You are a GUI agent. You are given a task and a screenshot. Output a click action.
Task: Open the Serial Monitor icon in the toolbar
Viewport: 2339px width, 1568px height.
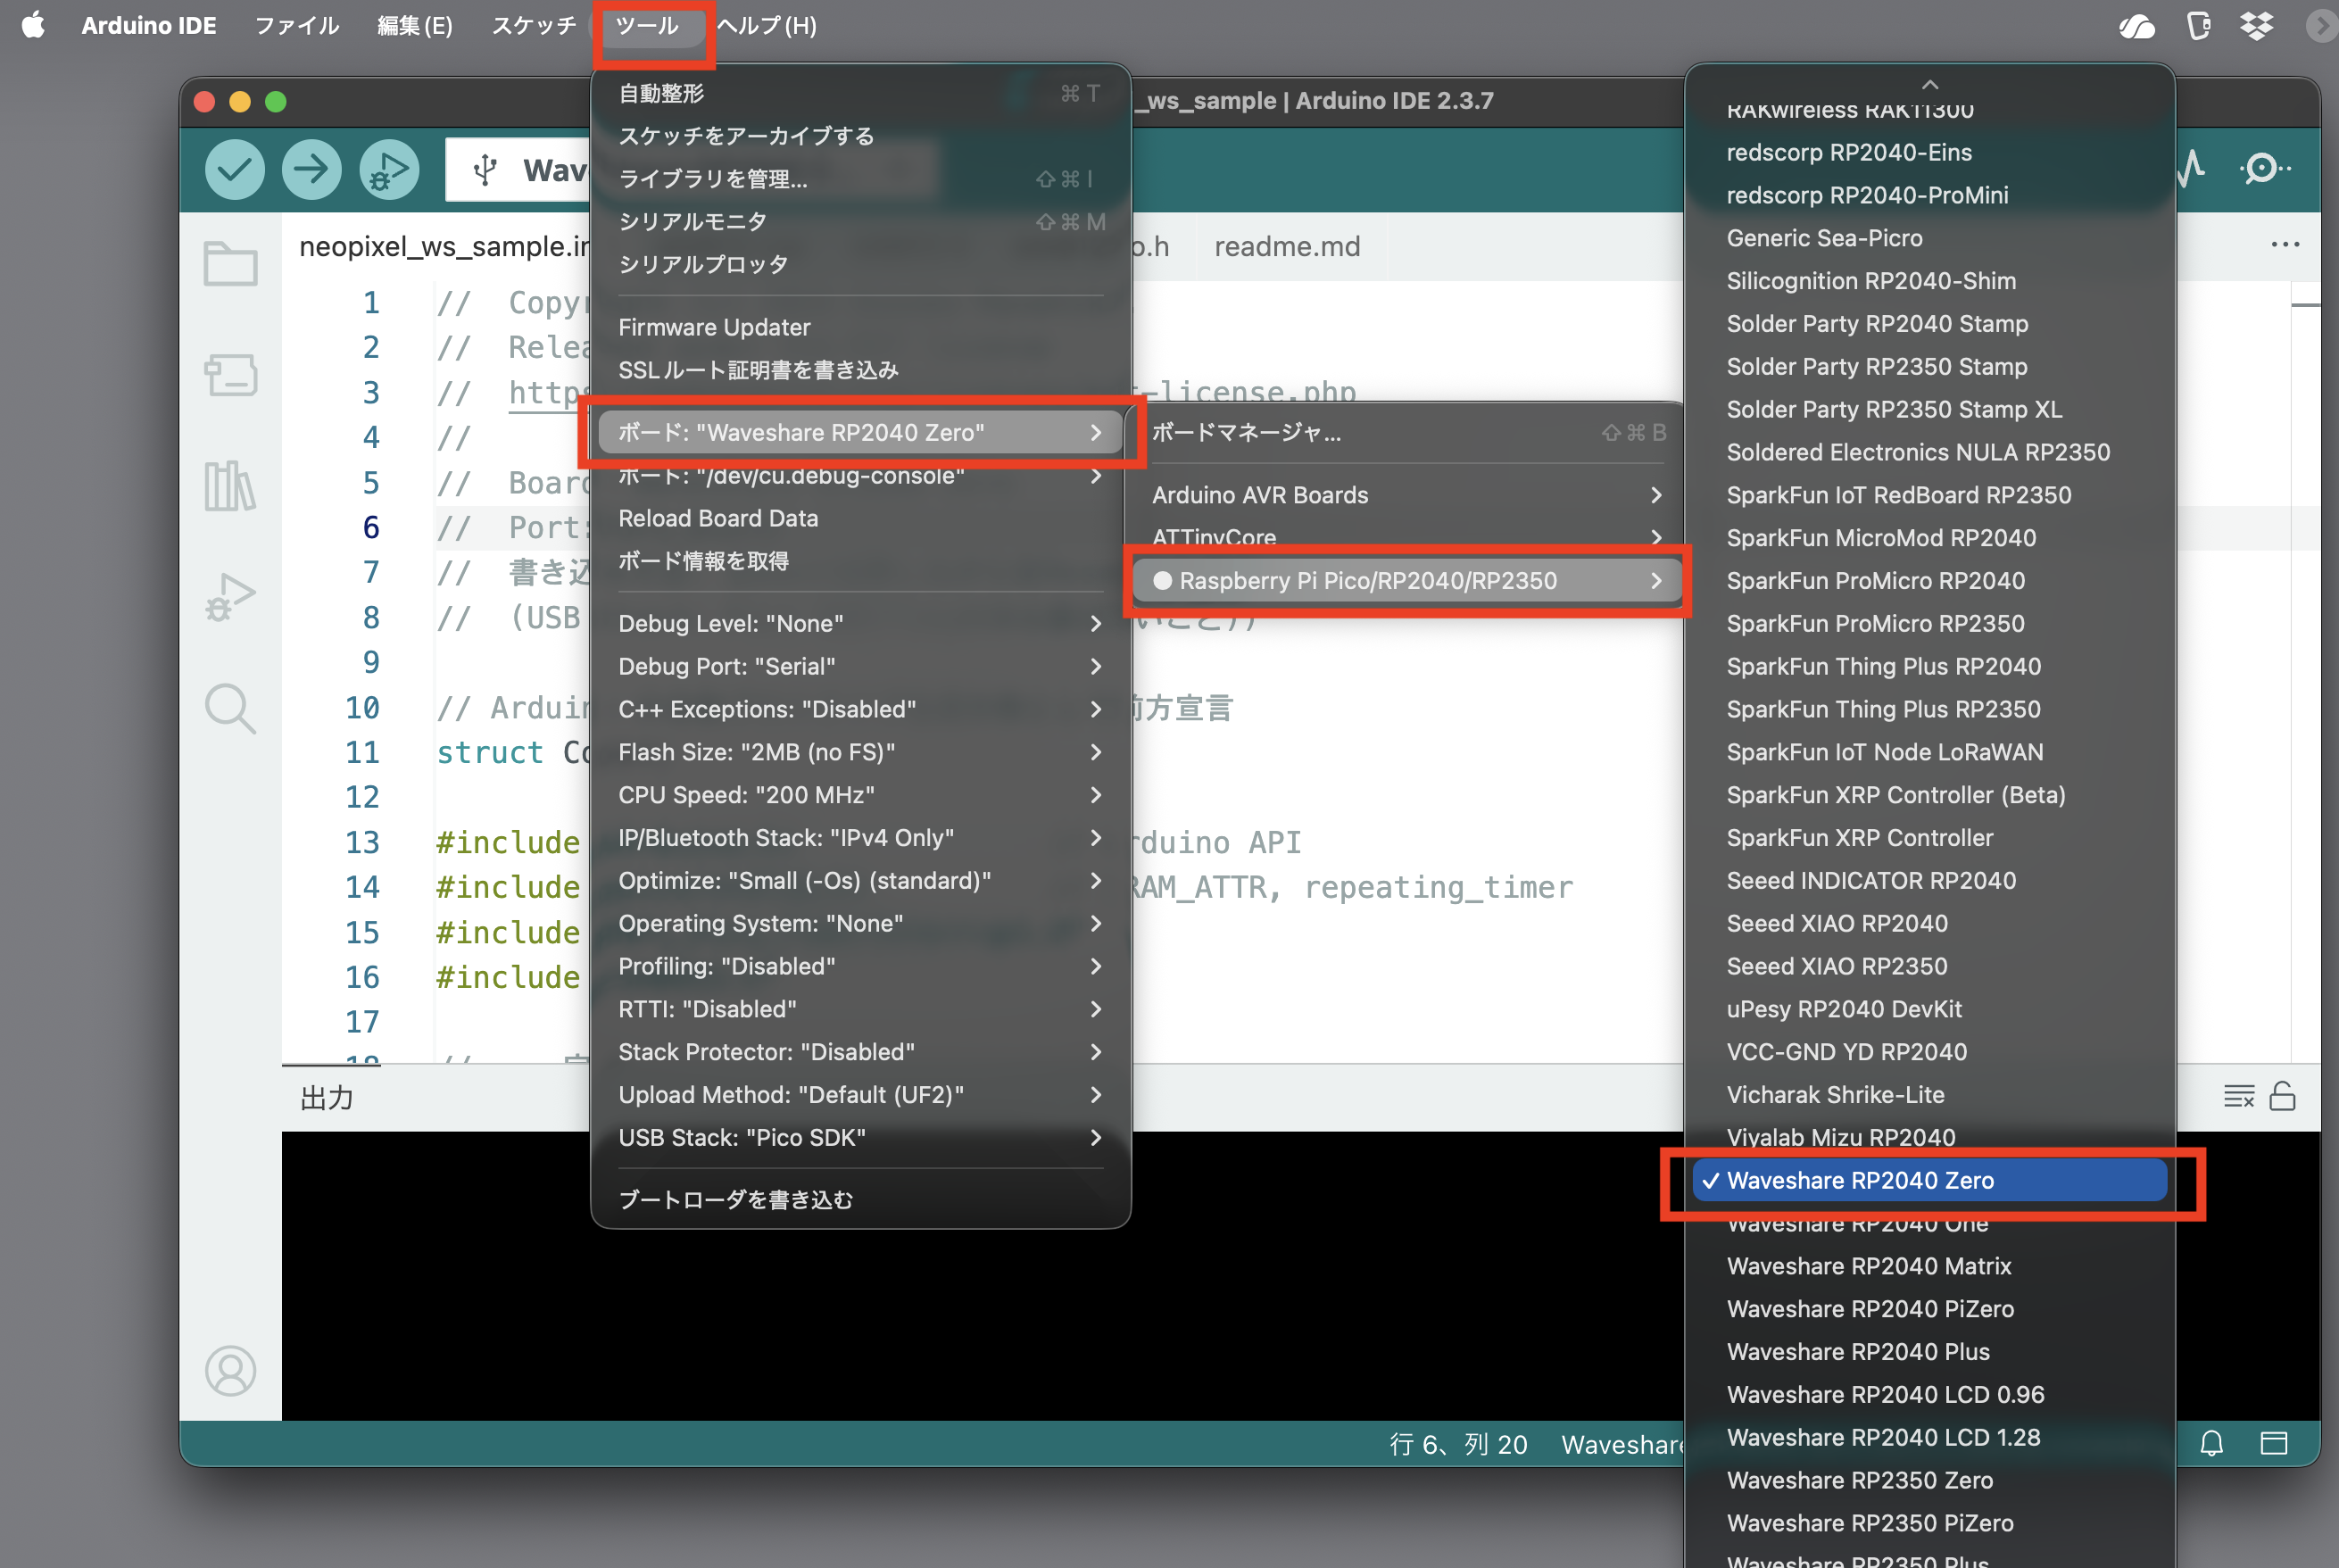(x=2264, y=168)
